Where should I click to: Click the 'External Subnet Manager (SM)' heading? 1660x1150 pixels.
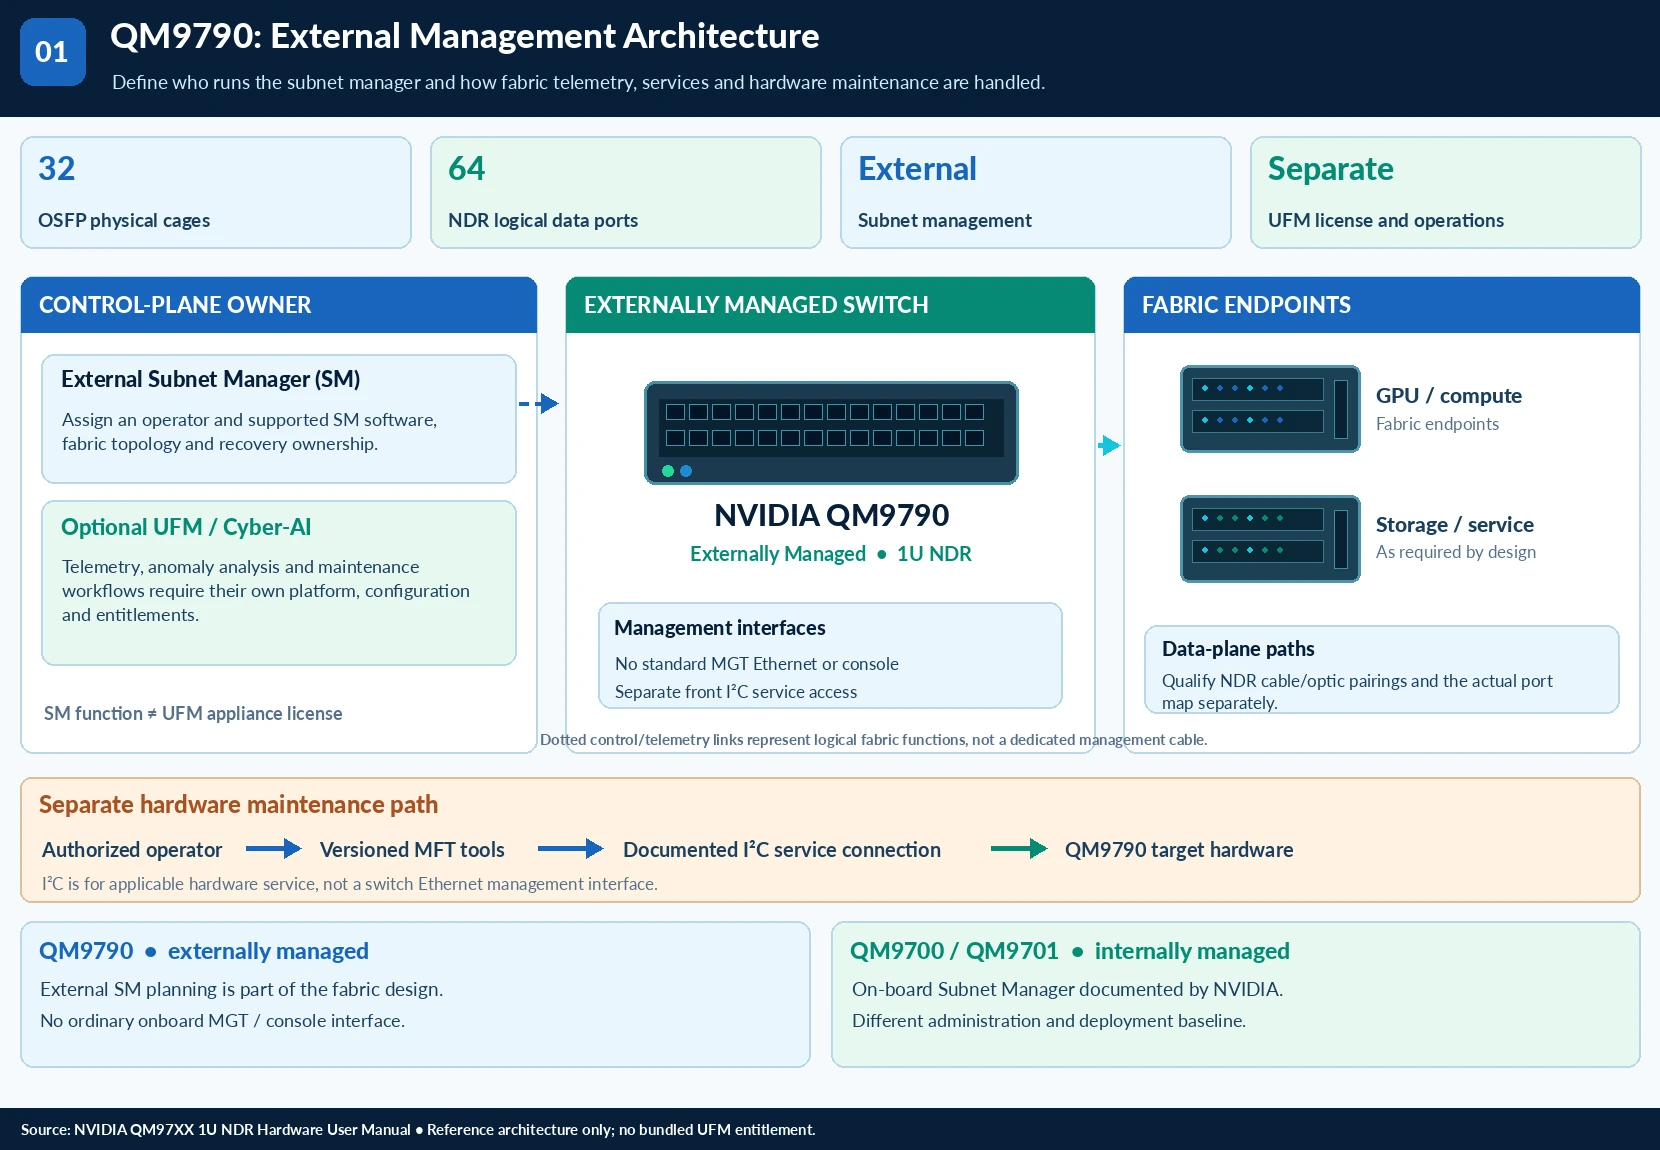coord(211,379)
